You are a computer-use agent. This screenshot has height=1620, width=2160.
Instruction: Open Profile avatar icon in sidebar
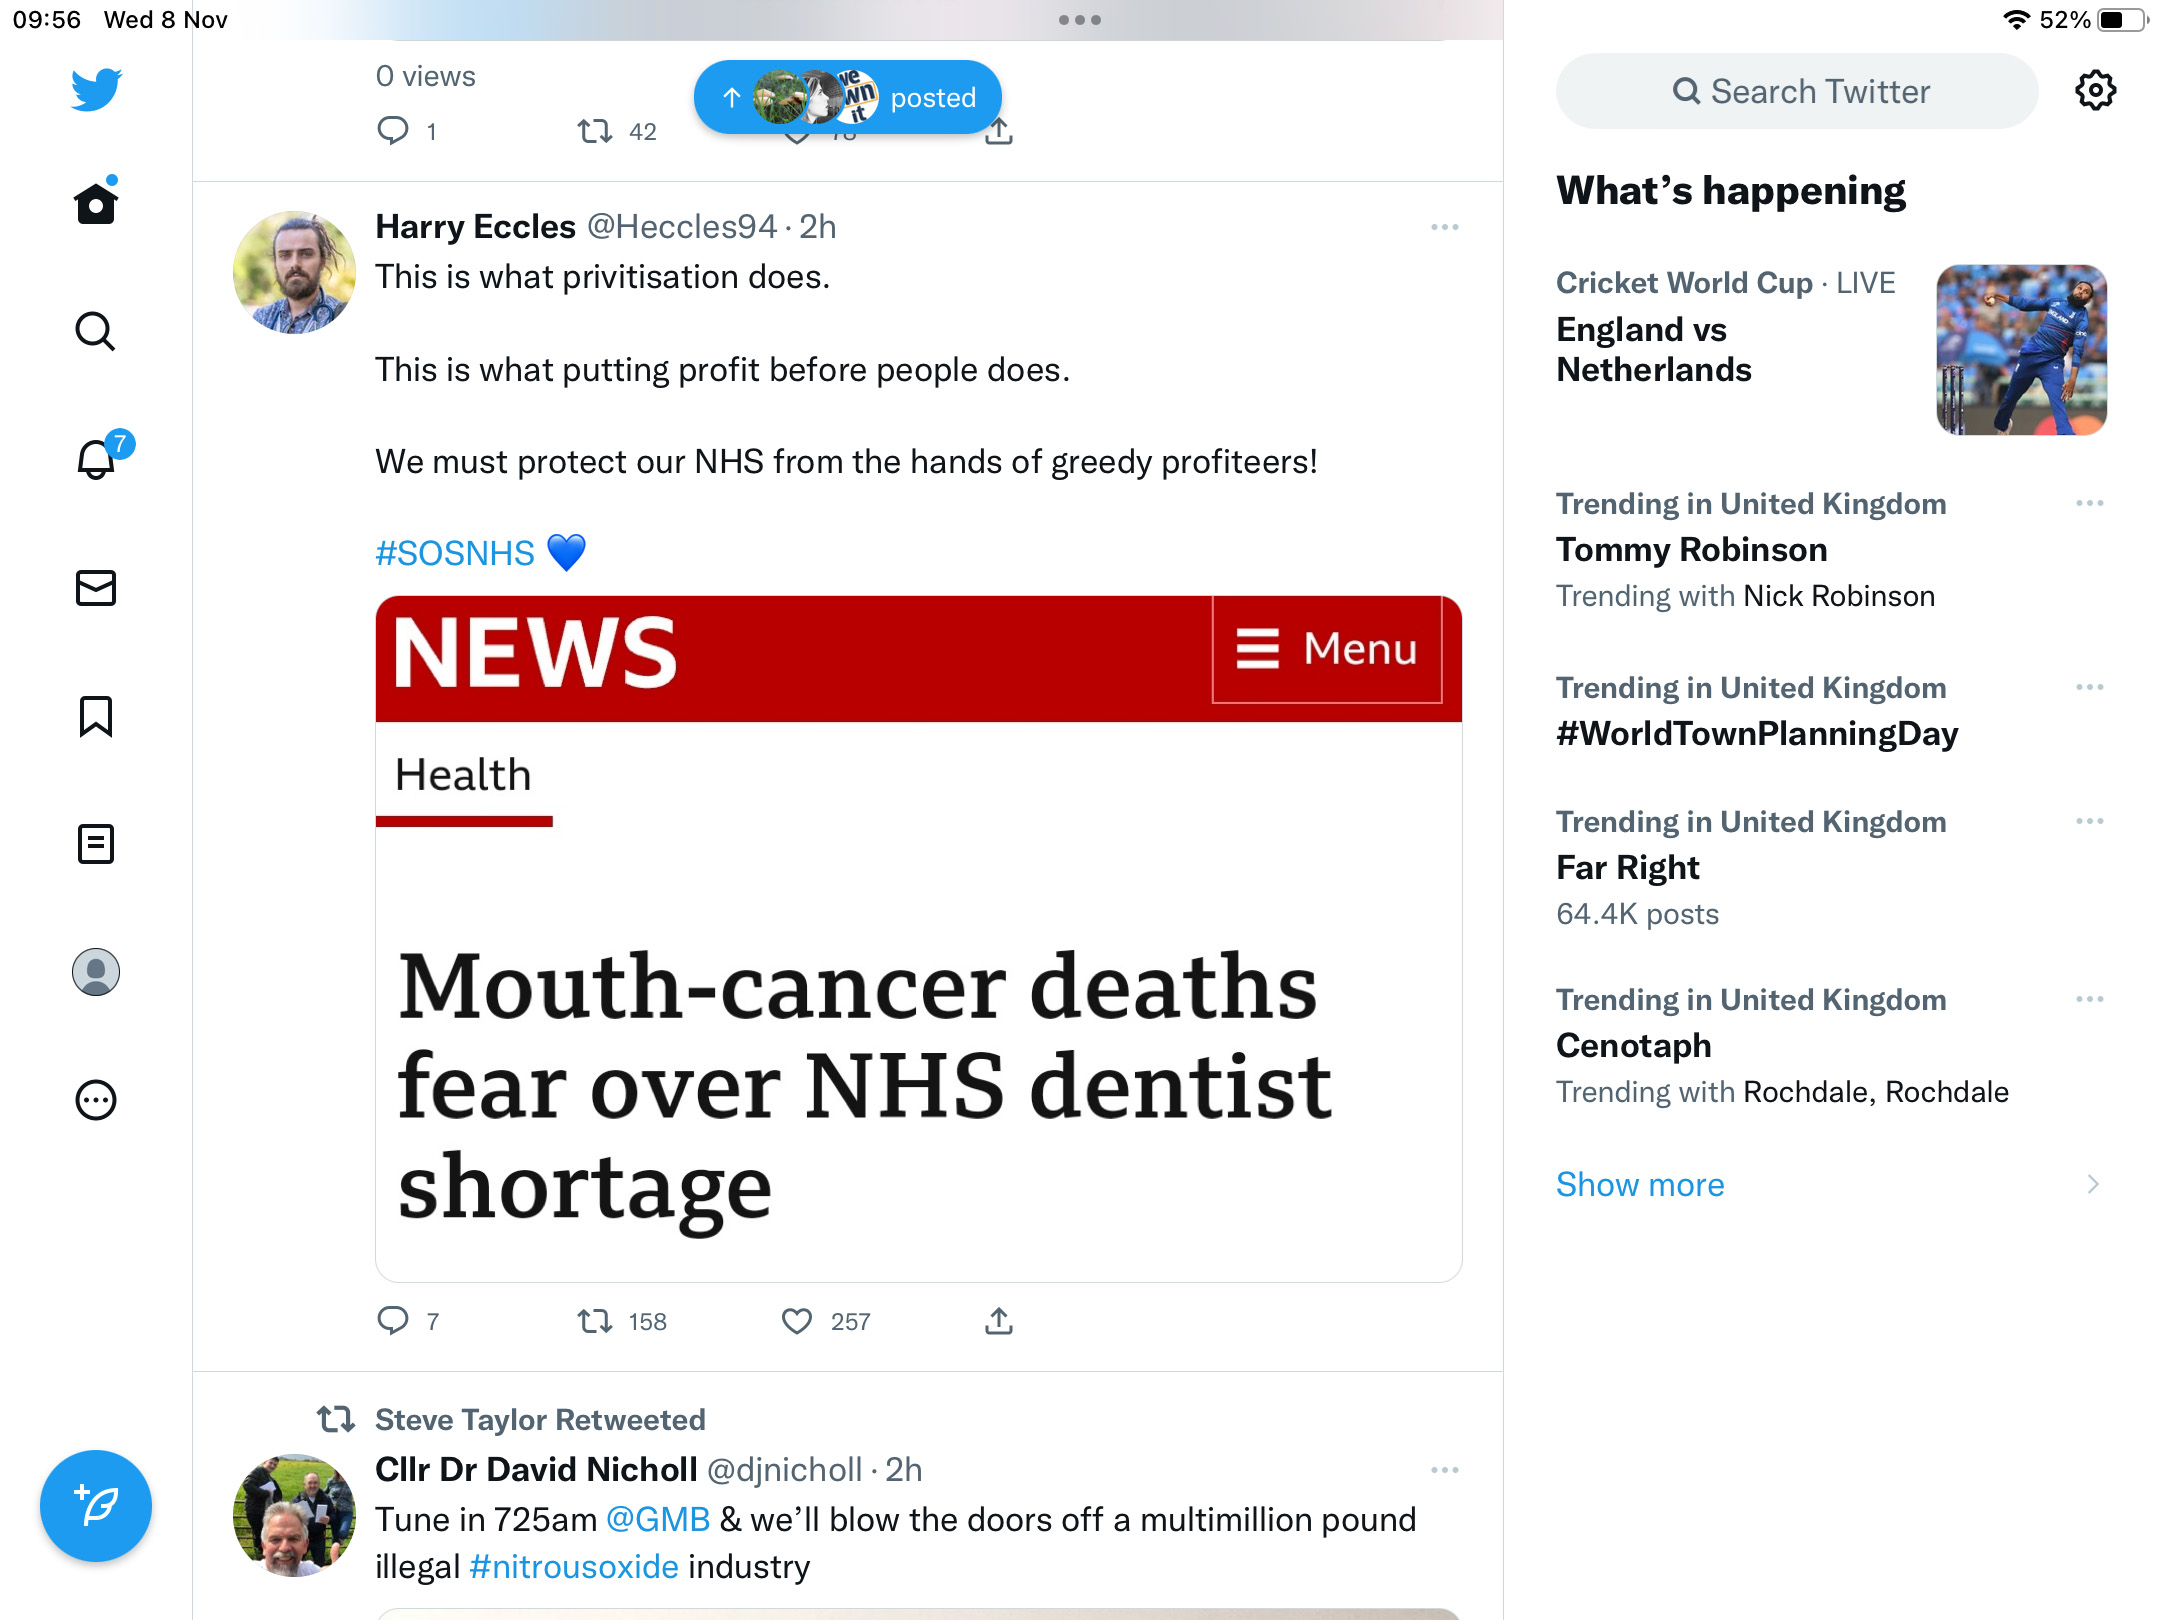[96, 972]
